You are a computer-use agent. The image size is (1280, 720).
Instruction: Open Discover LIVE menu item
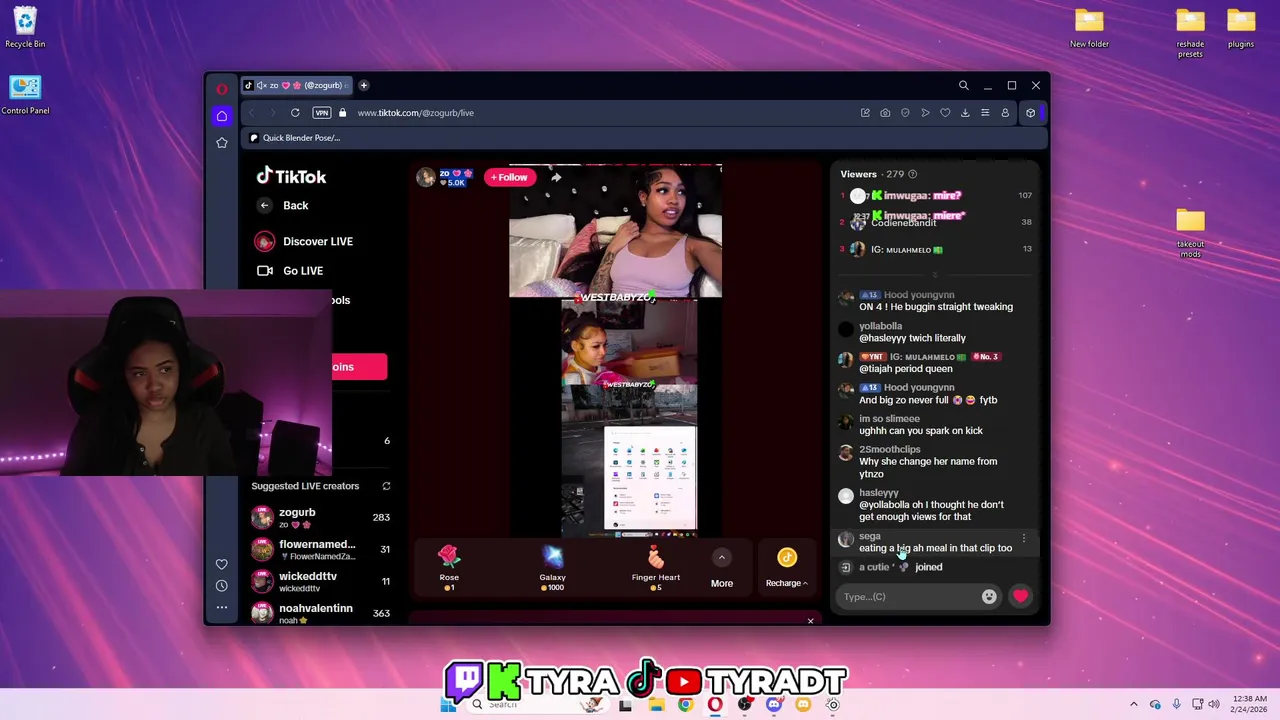click(305, 241)
